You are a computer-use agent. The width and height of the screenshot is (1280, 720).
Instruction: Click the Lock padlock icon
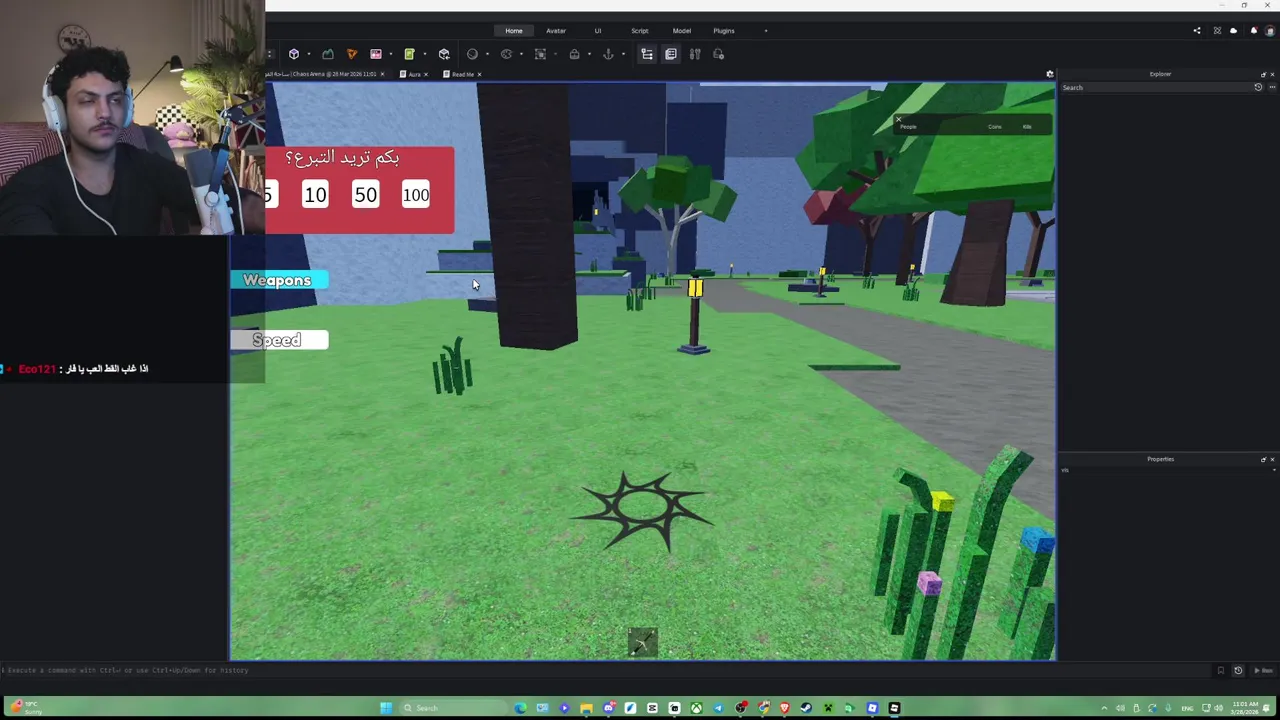click(574, 54)
